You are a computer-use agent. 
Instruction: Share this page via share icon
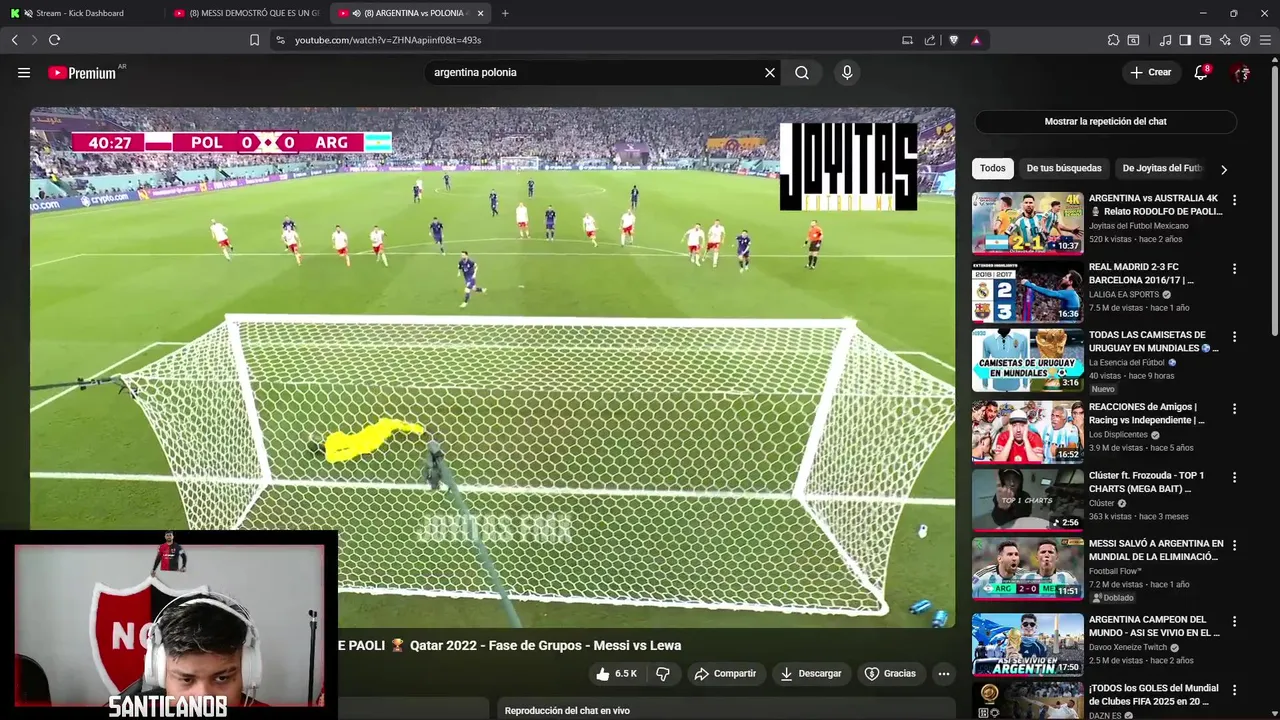930,40
